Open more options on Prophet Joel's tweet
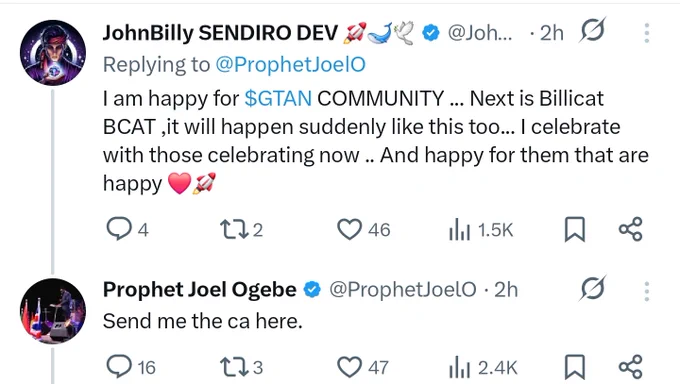This screenshot has width=680, height=384. tap(646, 291)
